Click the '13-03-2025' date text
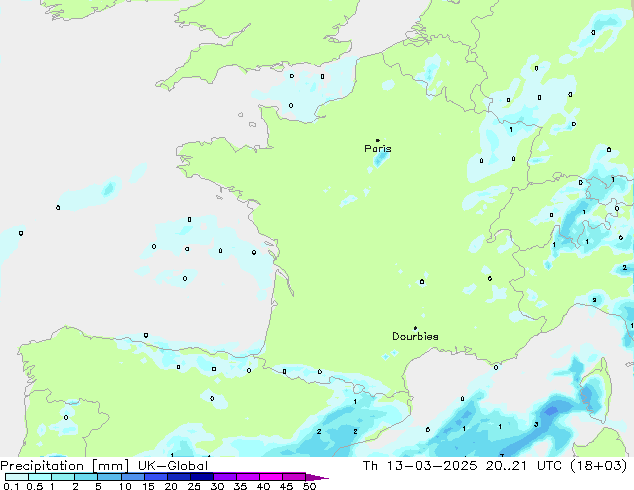The image size is (634, 490). pos(432,466)
